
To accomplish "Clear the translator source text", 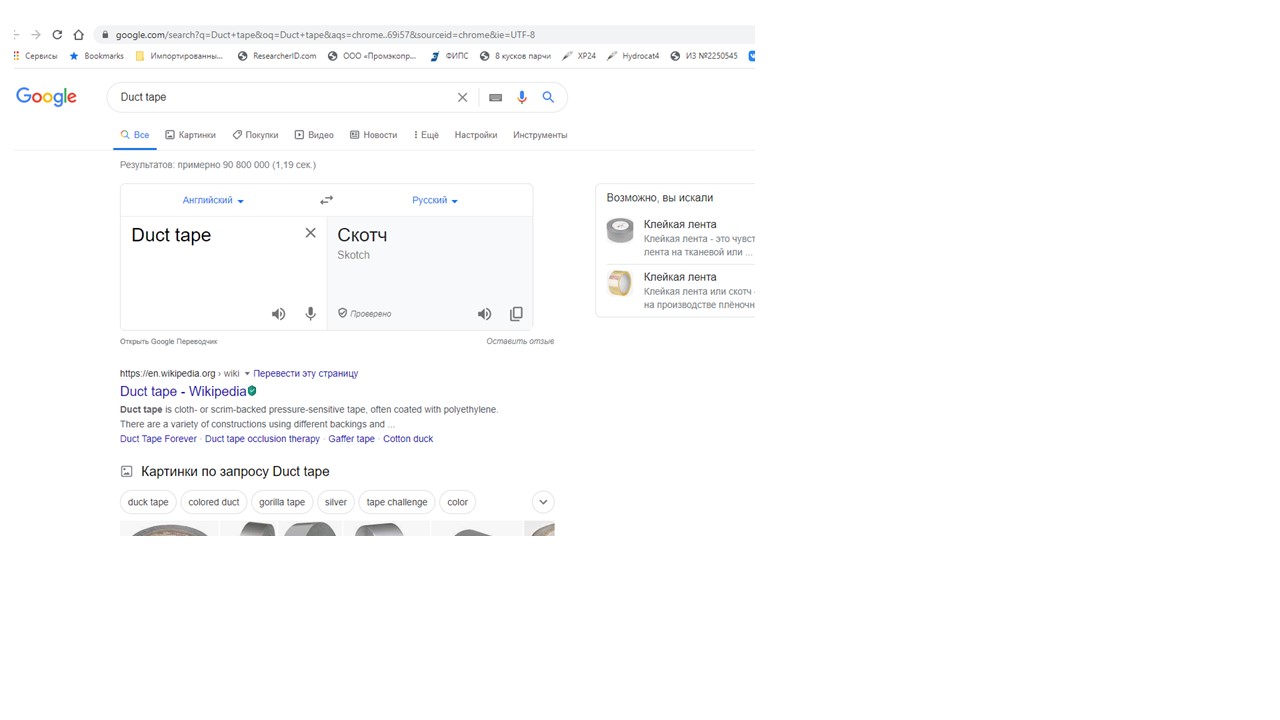I will click(x=310, y=233).
